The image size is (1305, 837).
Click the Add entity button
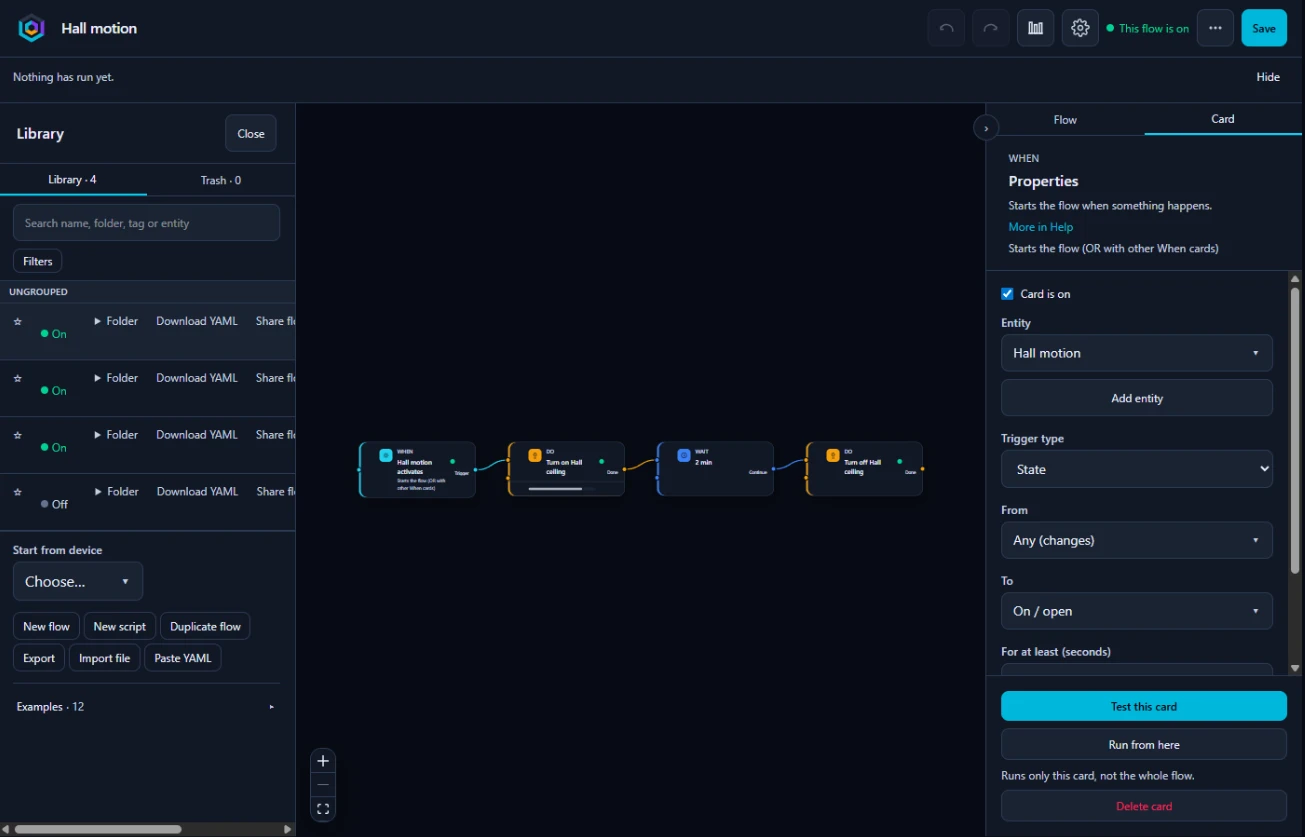click(x=1137, y=398)
